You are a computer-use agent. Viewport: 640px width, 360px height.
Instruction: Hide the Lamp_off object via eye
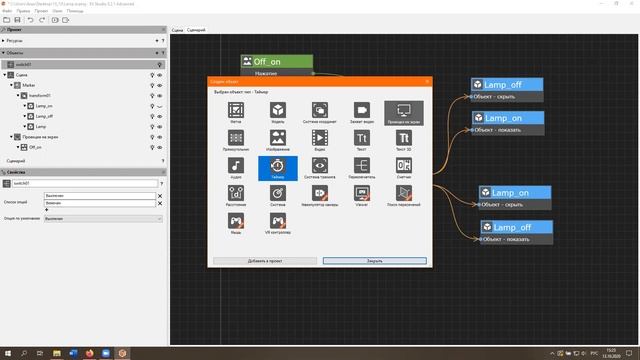pos(160,116)
